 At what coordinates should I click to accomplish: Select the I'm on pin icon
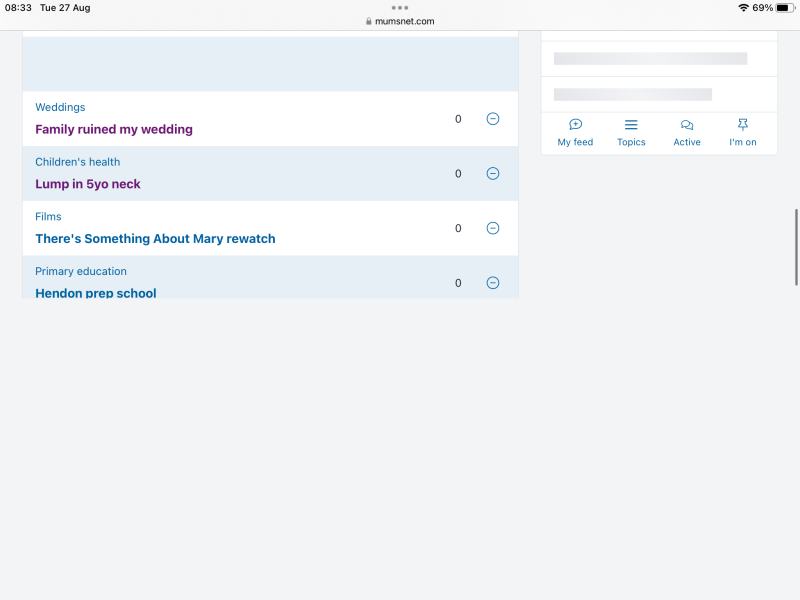[x=742, y=125]
